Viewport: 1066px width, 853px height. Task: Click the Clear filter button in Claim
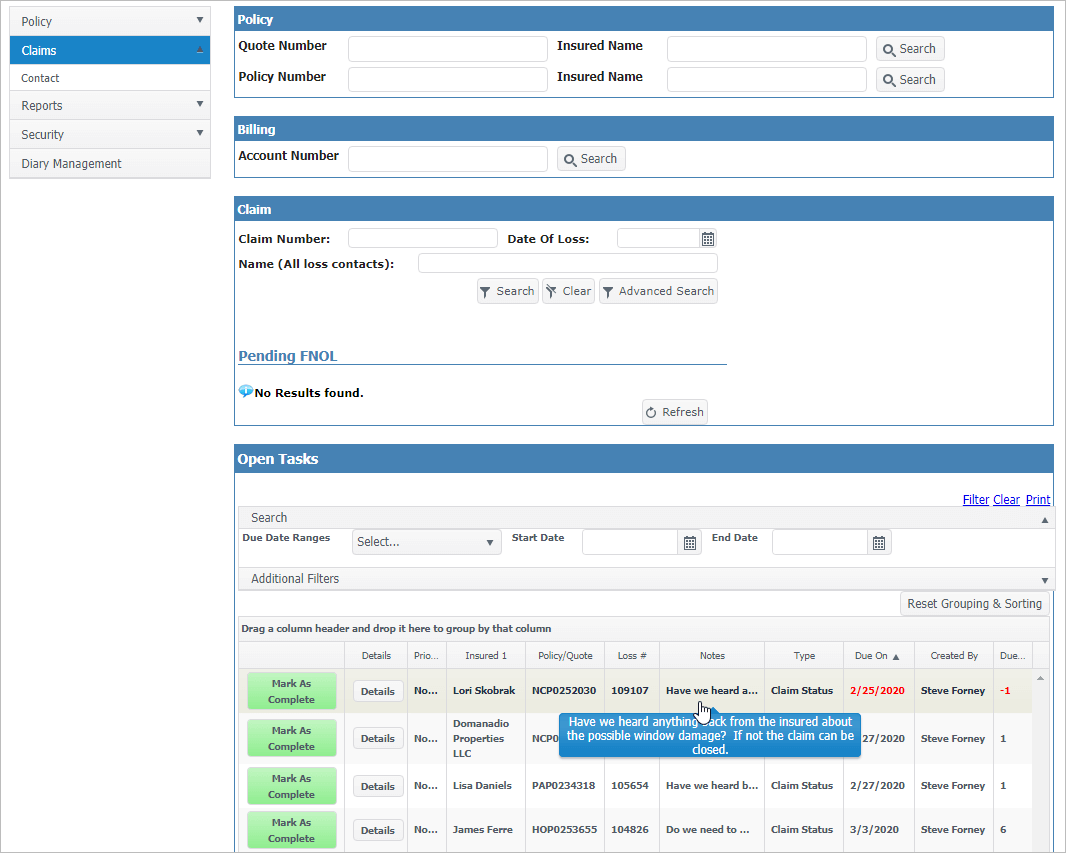[x=568, y=291]
